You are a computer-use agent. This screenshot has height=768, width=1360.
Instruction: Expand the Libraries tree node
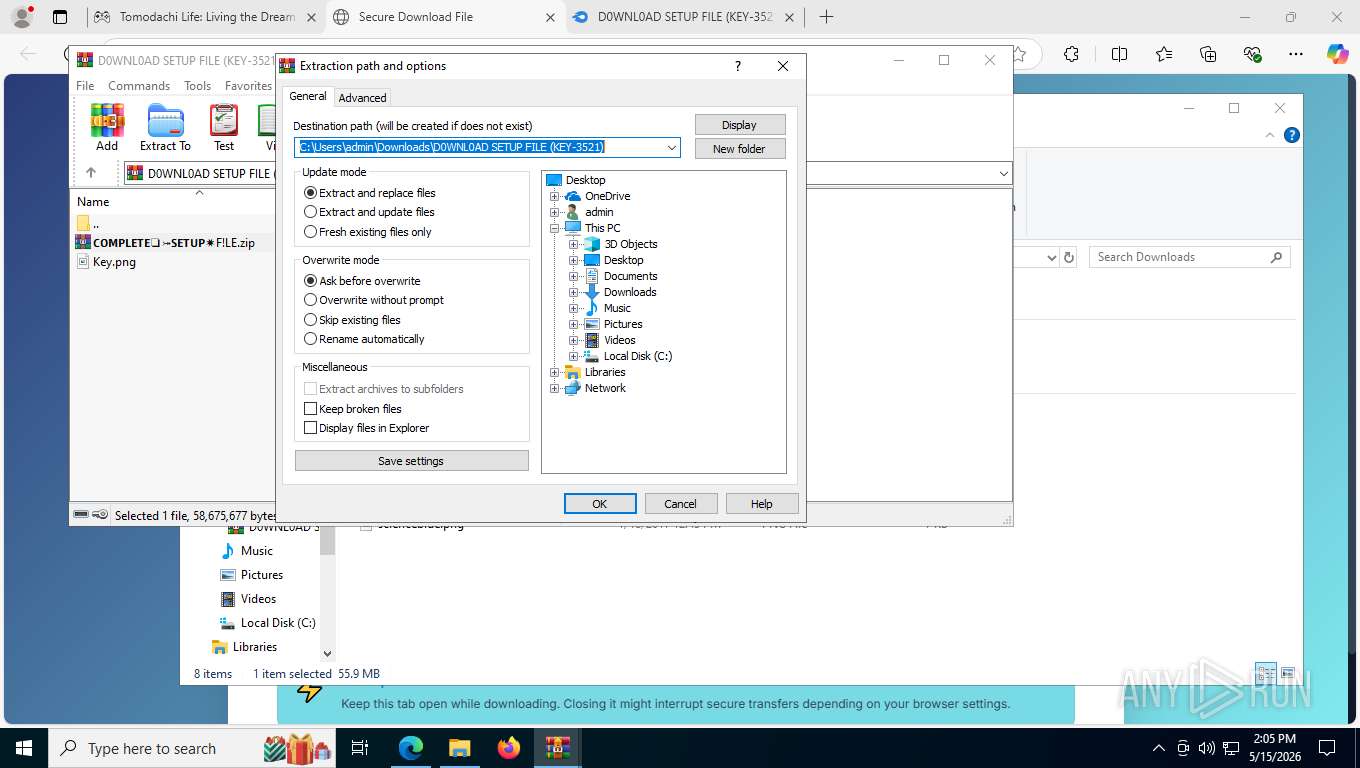point(554,372)
